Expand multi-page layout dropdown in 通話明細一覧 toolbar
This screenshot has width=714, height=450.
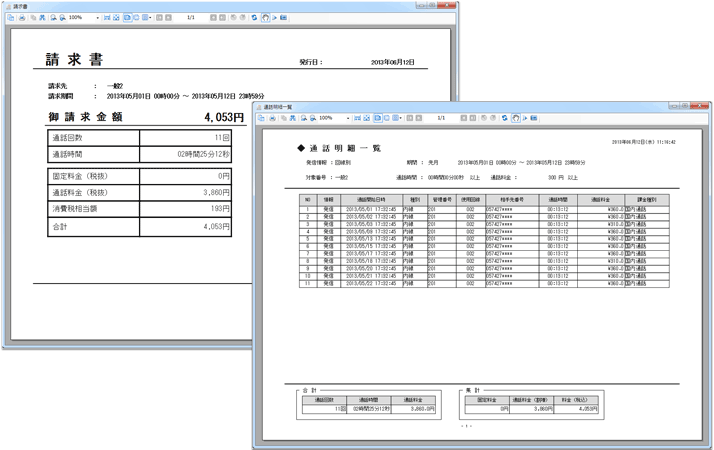point(399,118)
